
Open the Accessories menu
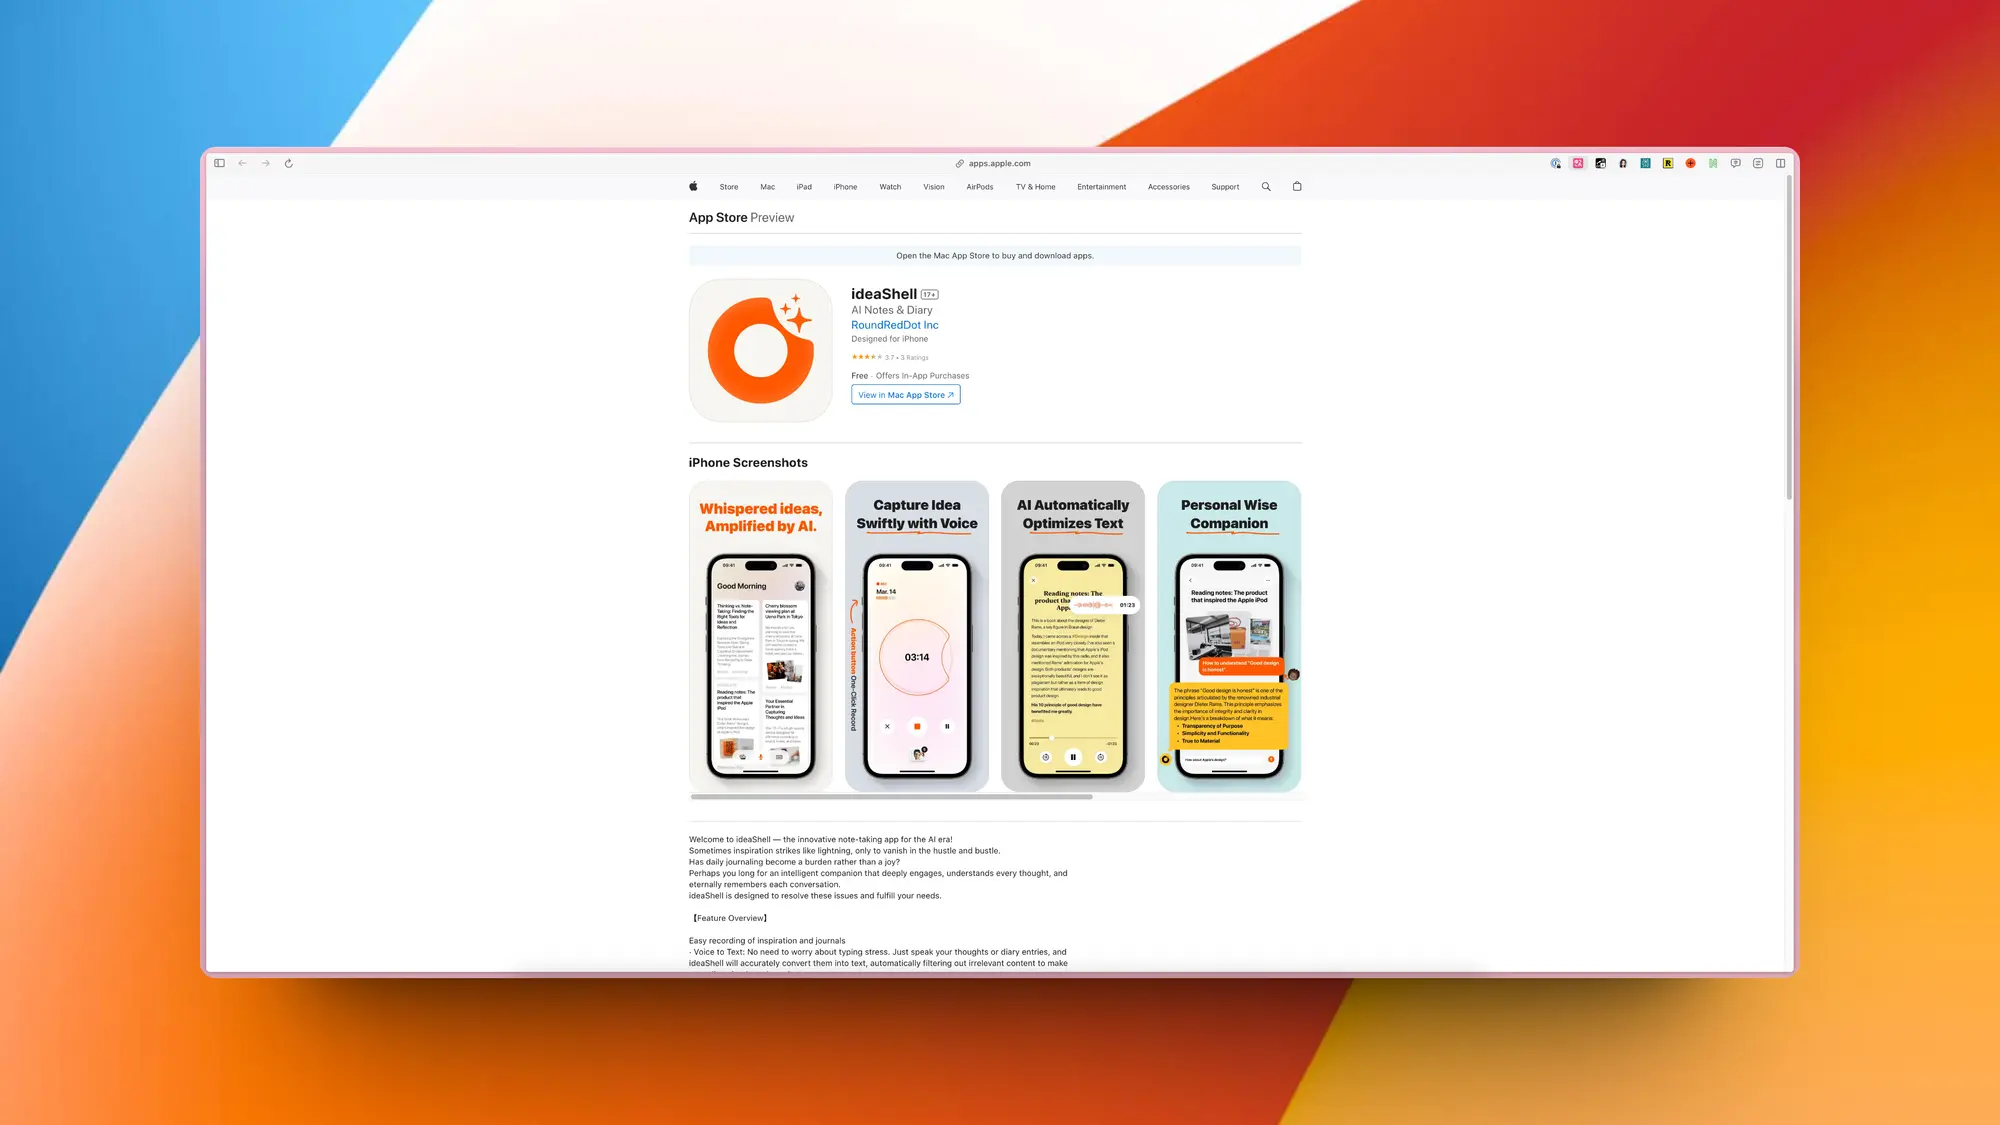[x=1169, y=187]
